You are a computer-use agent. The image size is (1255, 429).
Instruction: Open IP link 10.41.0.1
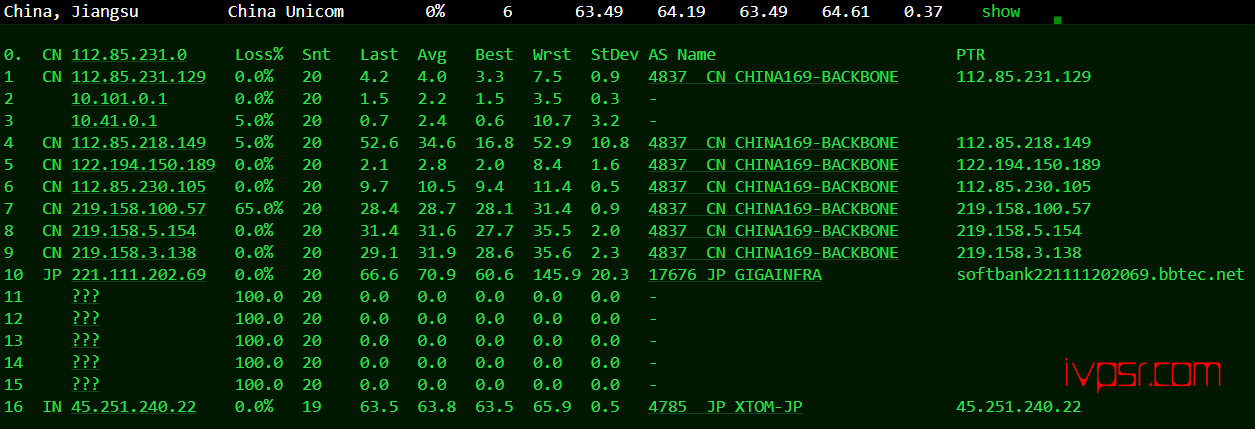115,121
